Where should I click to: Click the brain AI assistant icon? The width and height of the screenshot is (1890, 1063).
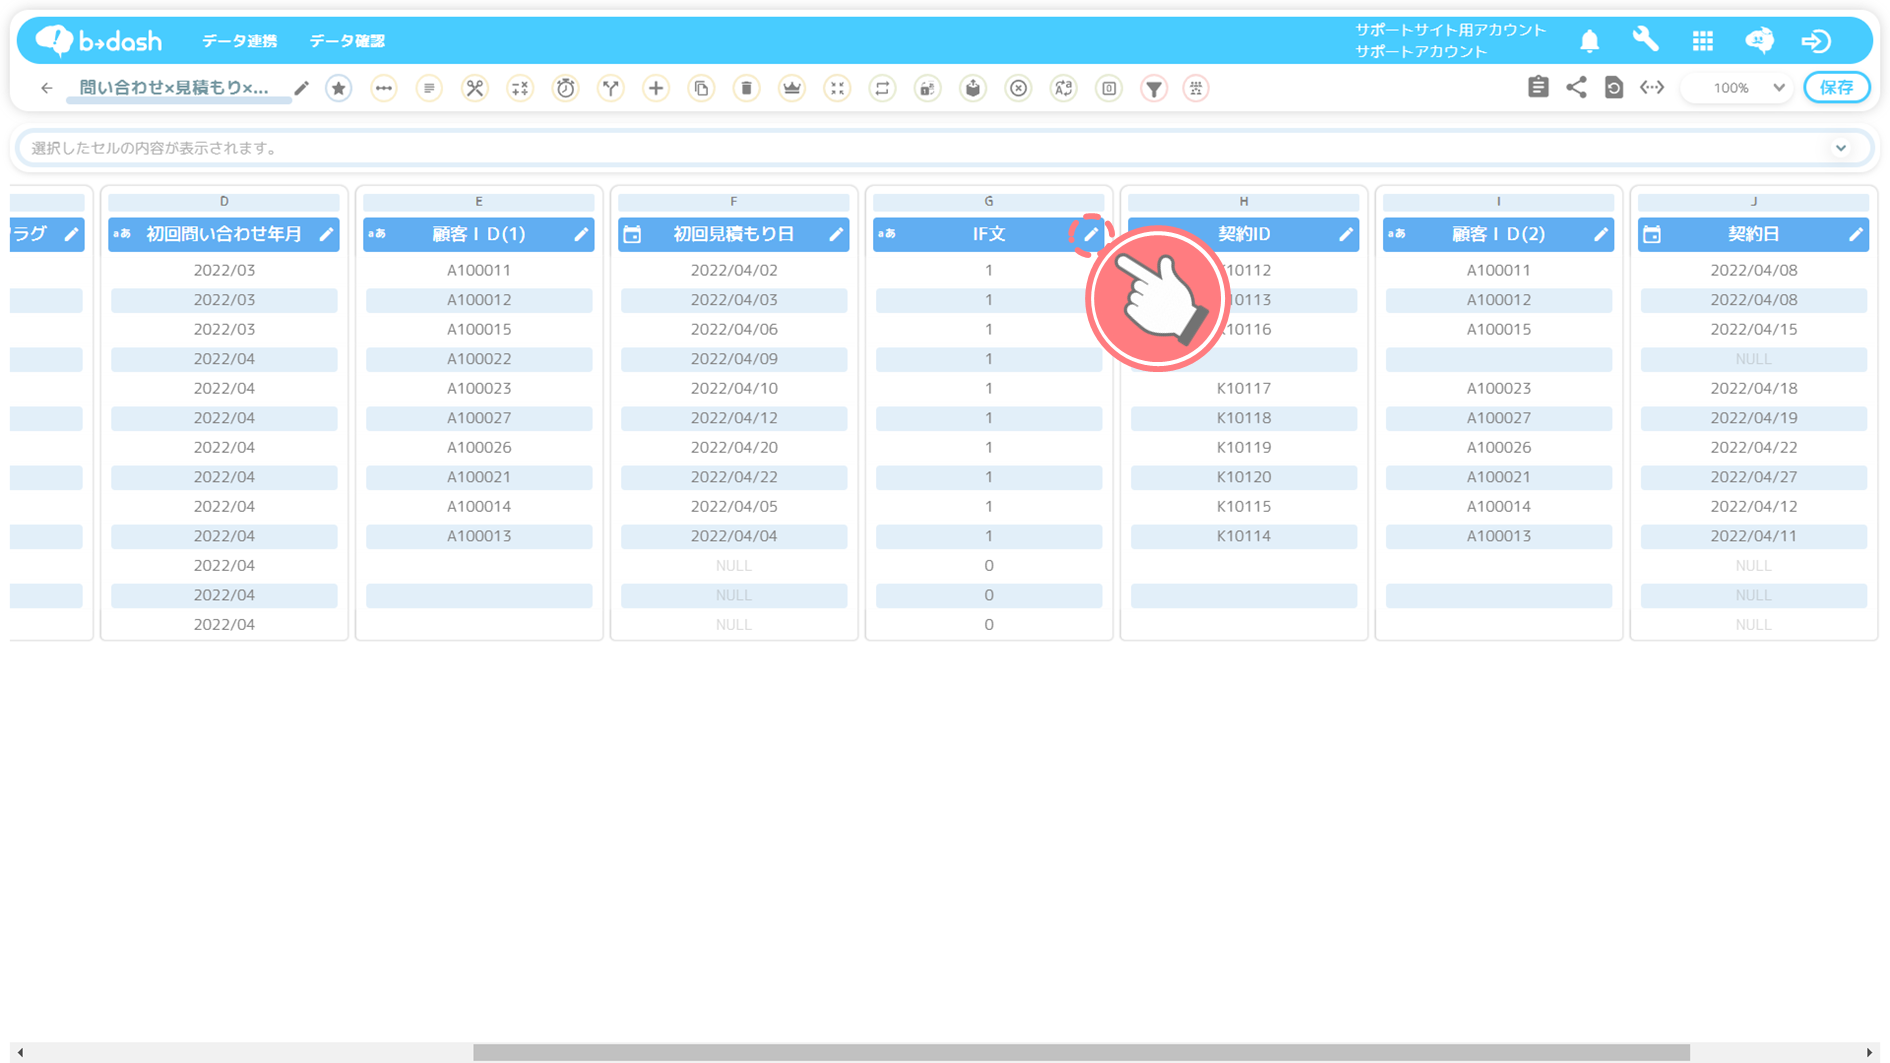(1760, 40)
